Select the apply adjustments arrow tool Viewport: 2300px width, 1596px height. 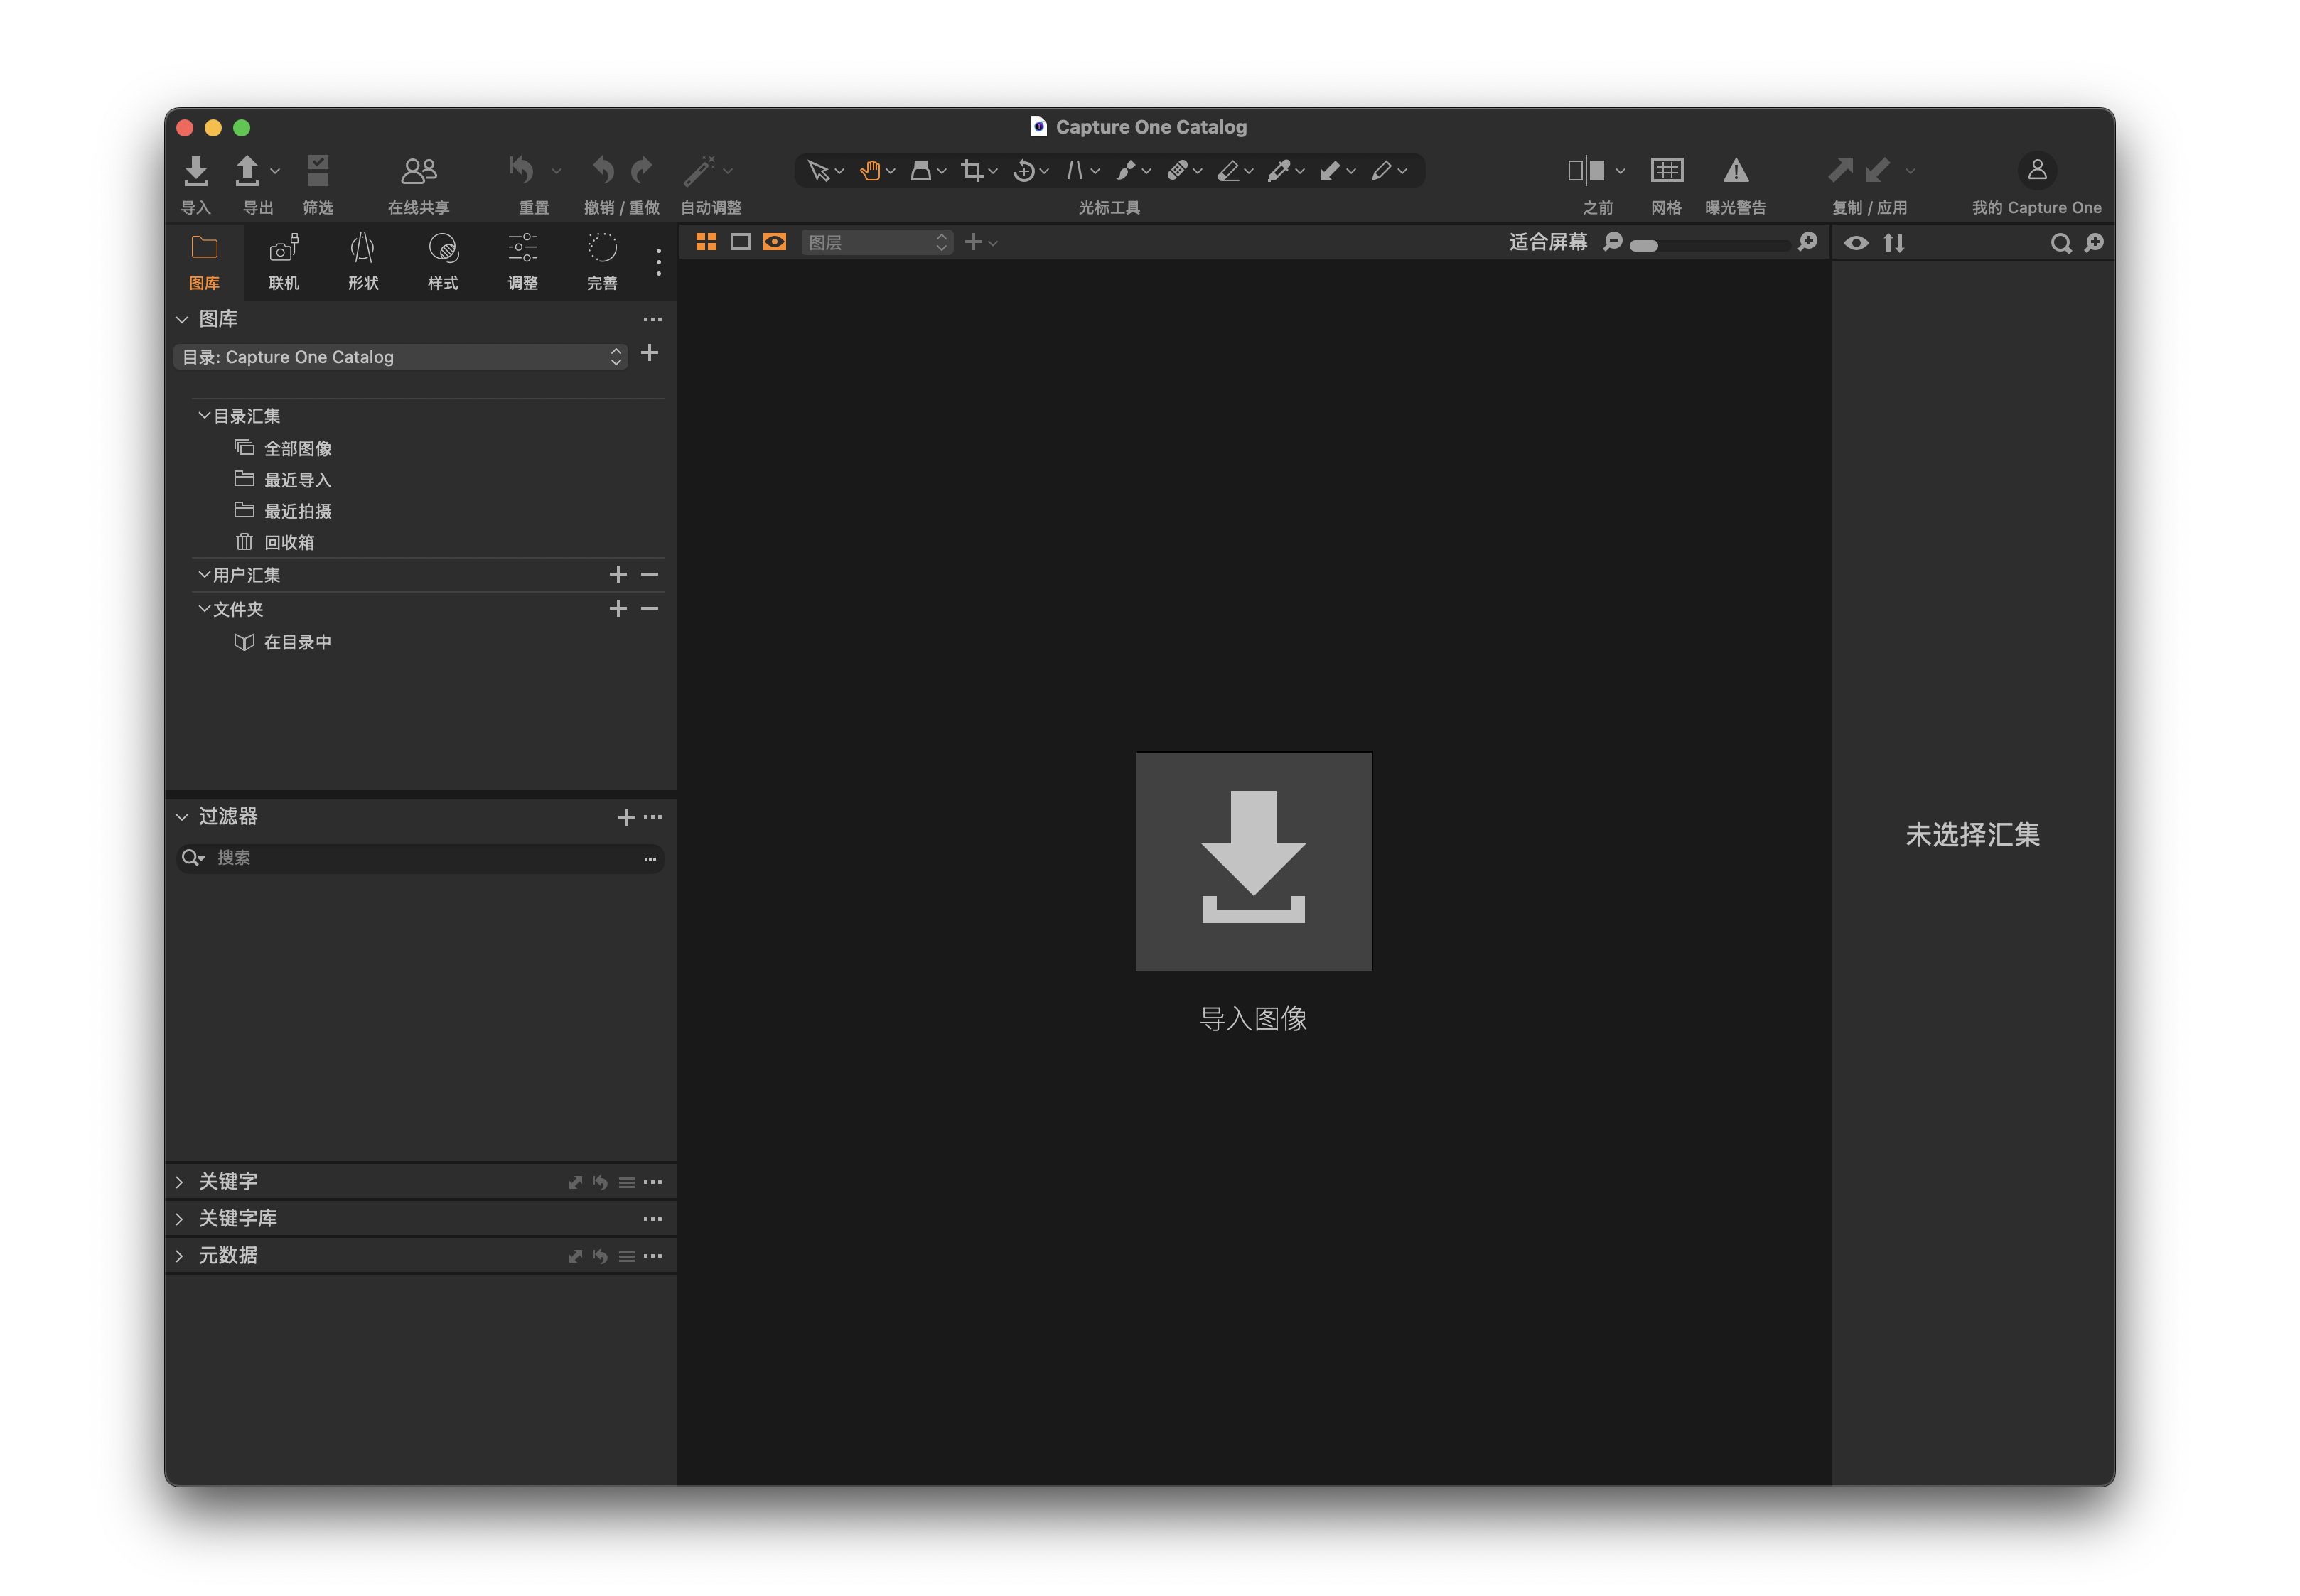coord(1330,171)
